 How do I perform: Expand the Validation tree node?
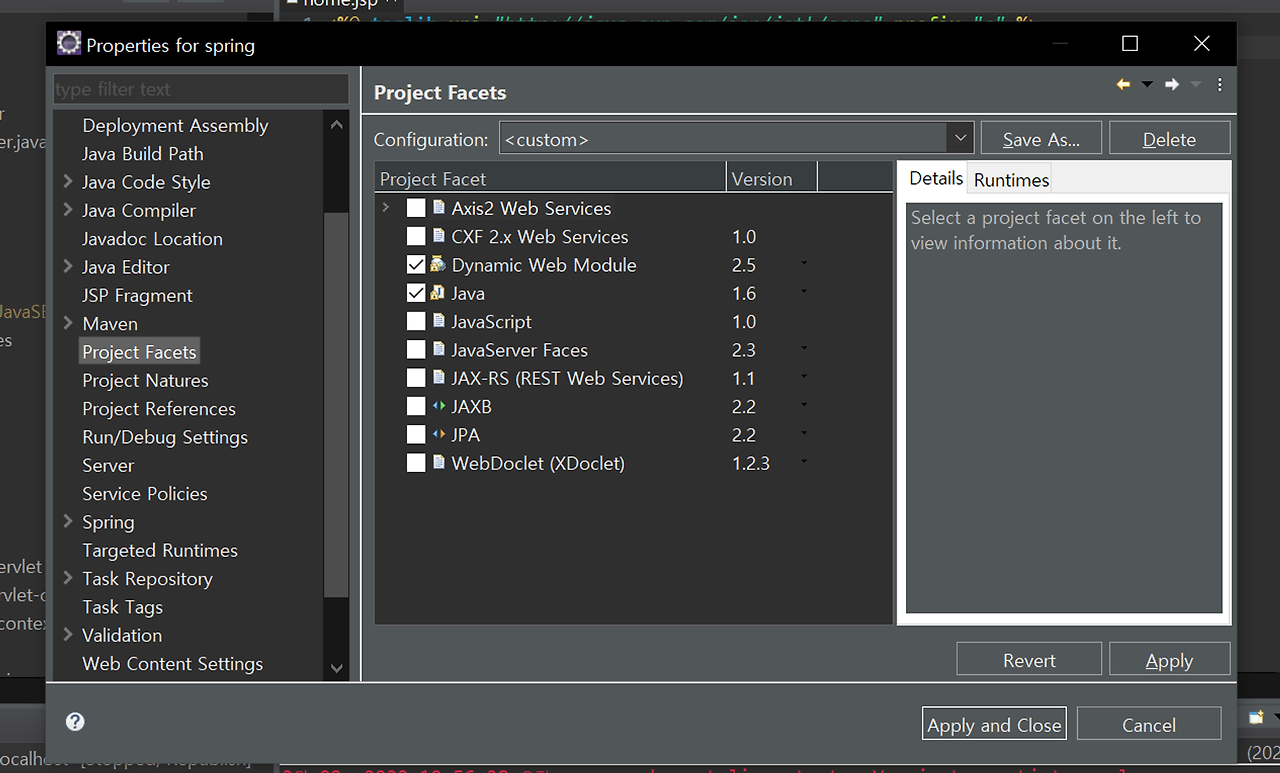pyautogui.click(x=68, y=635)
